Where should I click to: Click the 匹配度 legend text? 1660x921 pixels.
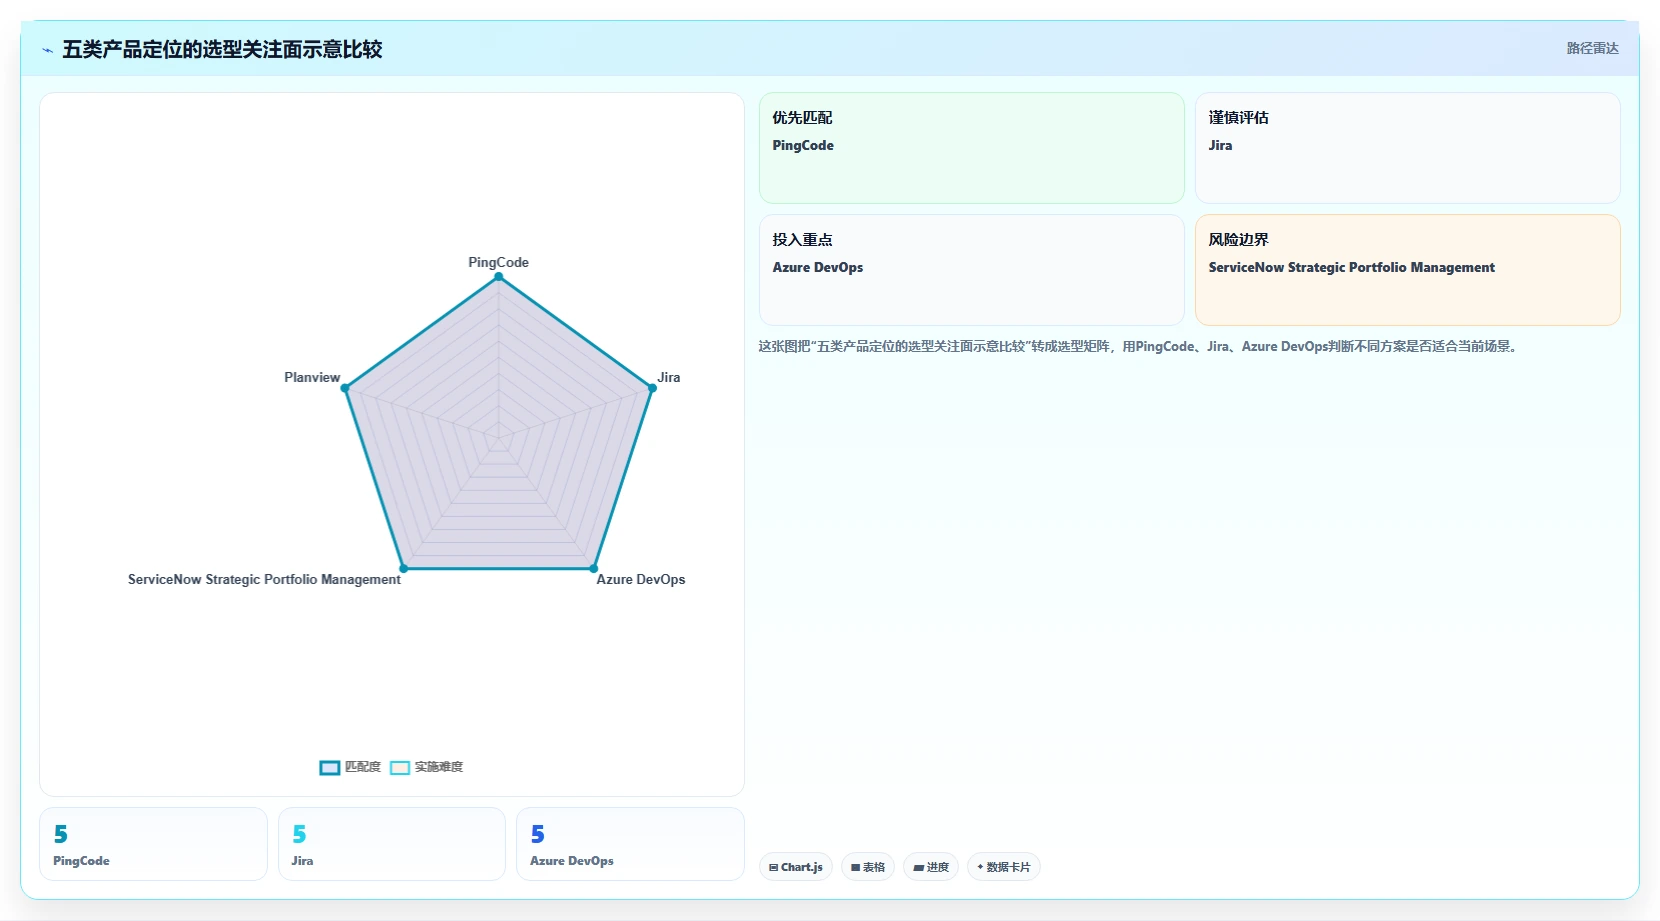pyautogui.click(x=363, y=767)
